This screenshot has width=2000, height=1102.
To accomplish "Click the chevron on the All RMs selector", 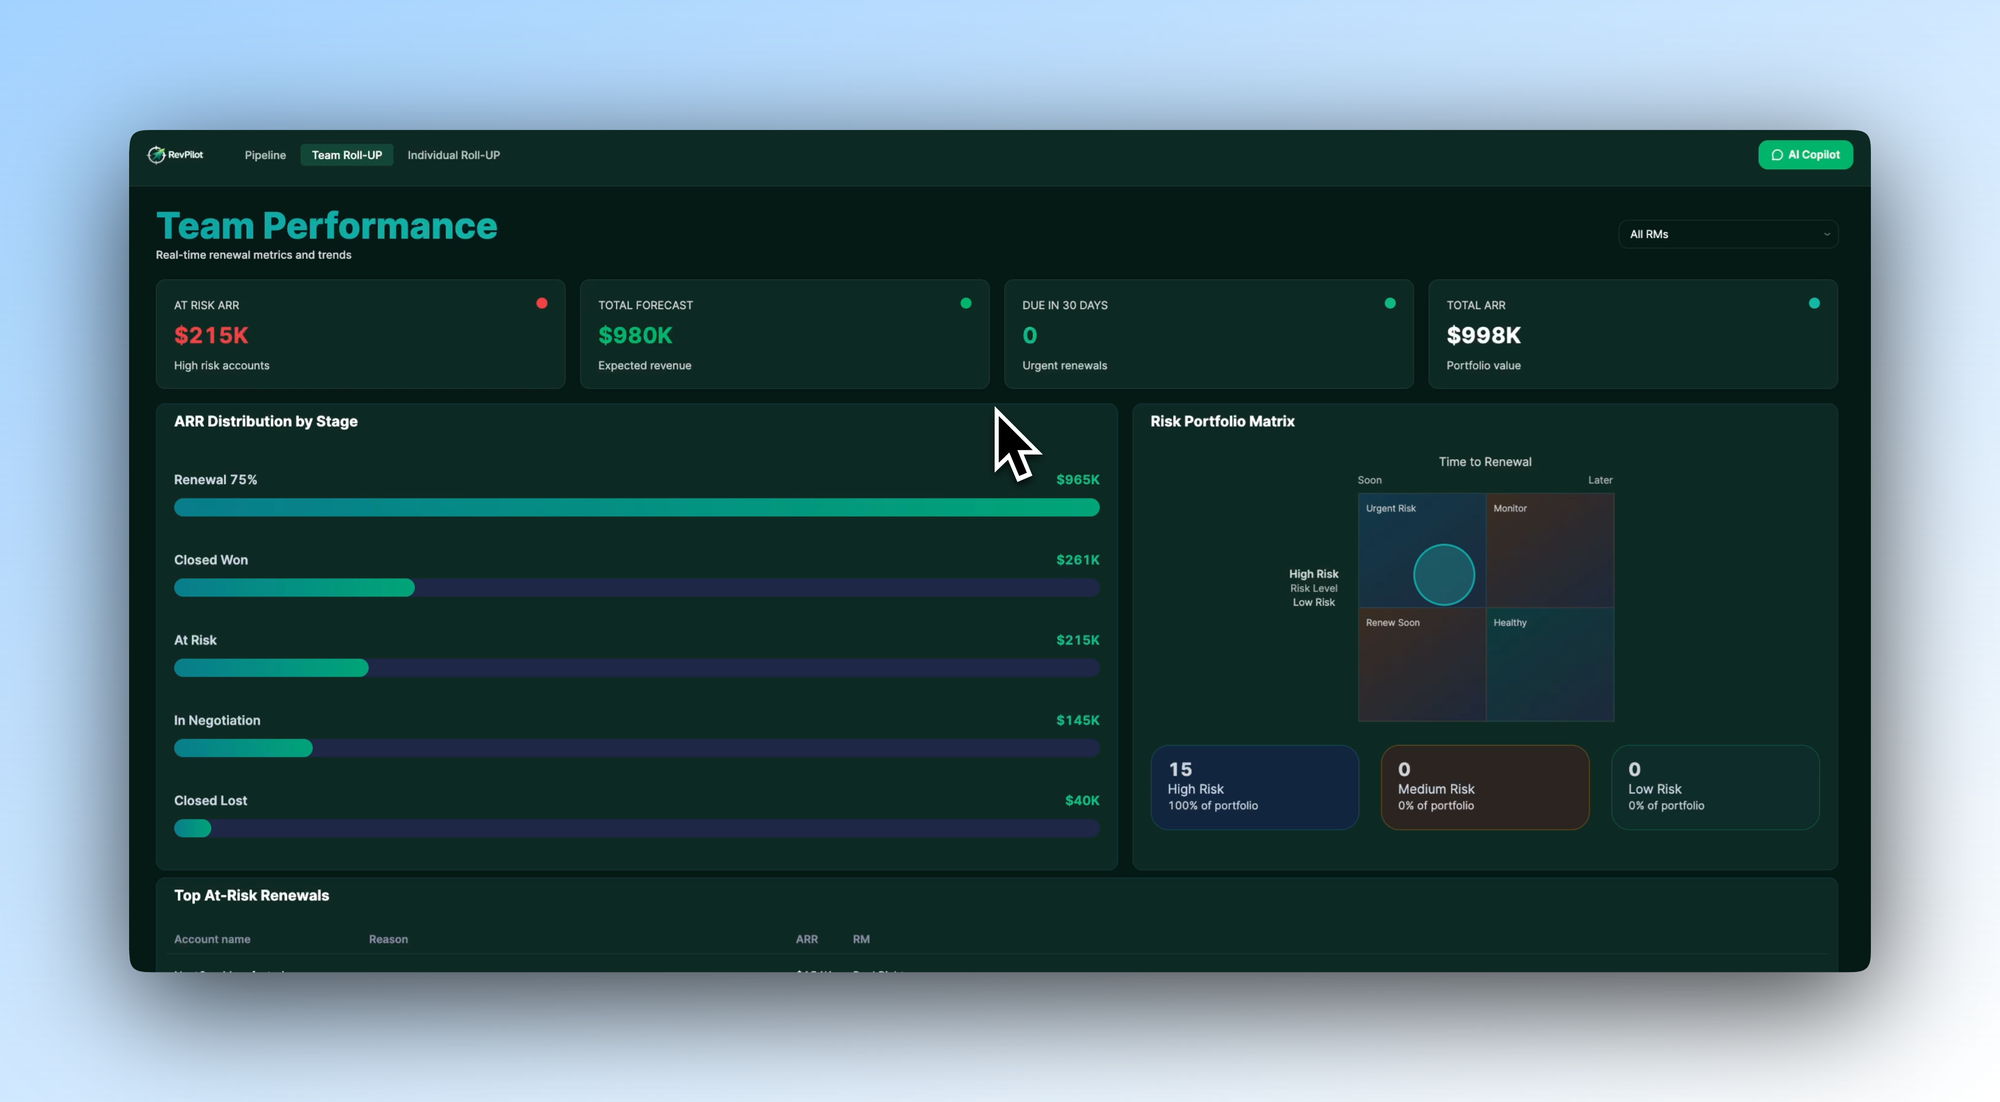I will [1826, 234].
